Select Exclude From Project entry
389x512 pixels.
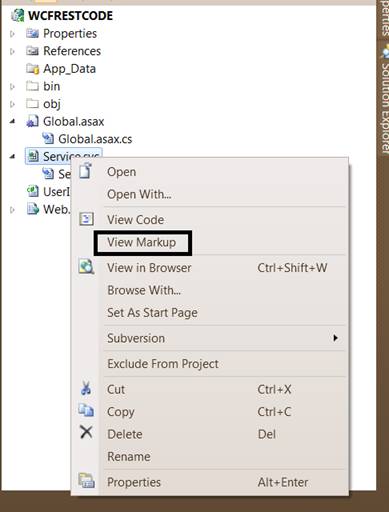(163, 364)
